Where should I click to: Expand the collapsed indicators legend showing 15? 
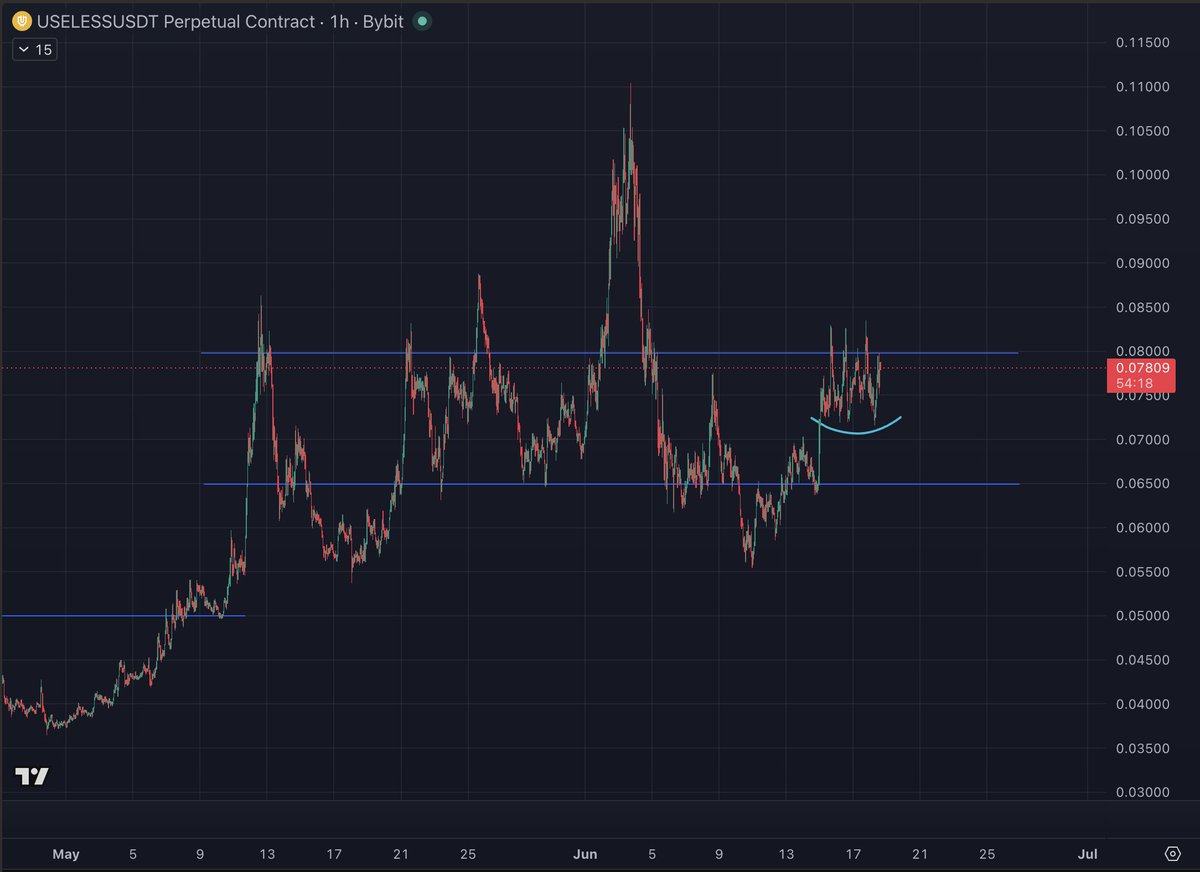[35, 49]
